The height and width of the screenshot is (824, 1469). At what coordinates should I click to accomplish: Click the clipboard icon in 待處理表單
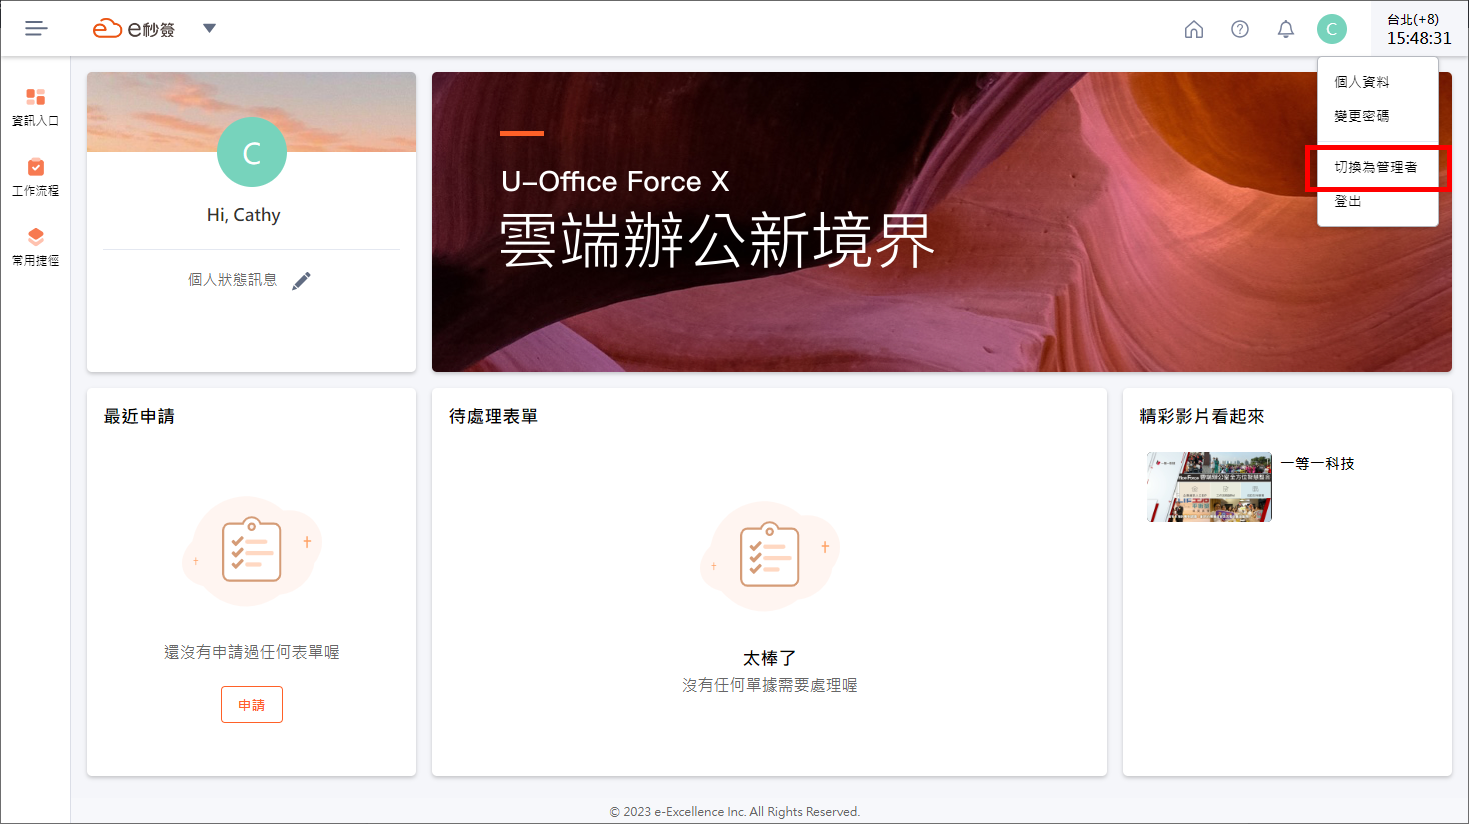click(x=769, y=555)
